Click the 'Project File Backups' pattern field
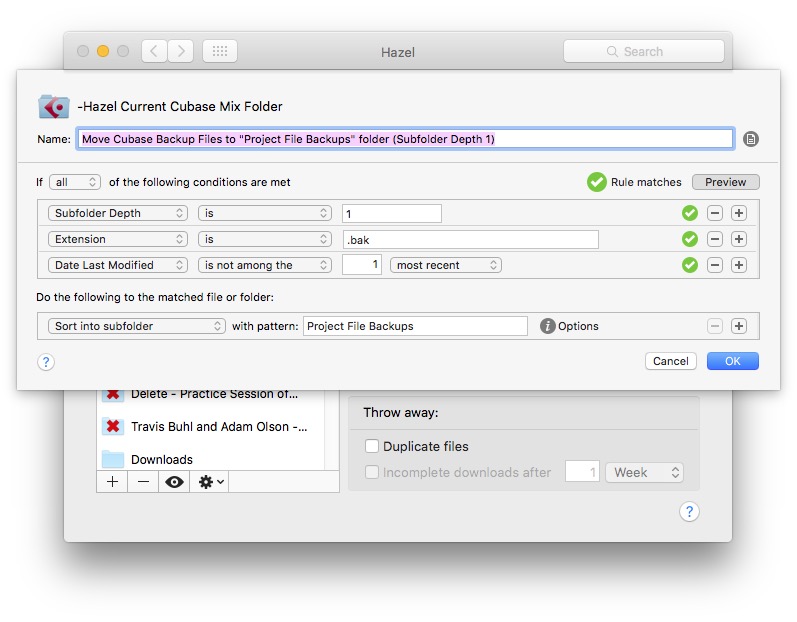The width and height of the screenshot is (797, 622). [415, 326]
